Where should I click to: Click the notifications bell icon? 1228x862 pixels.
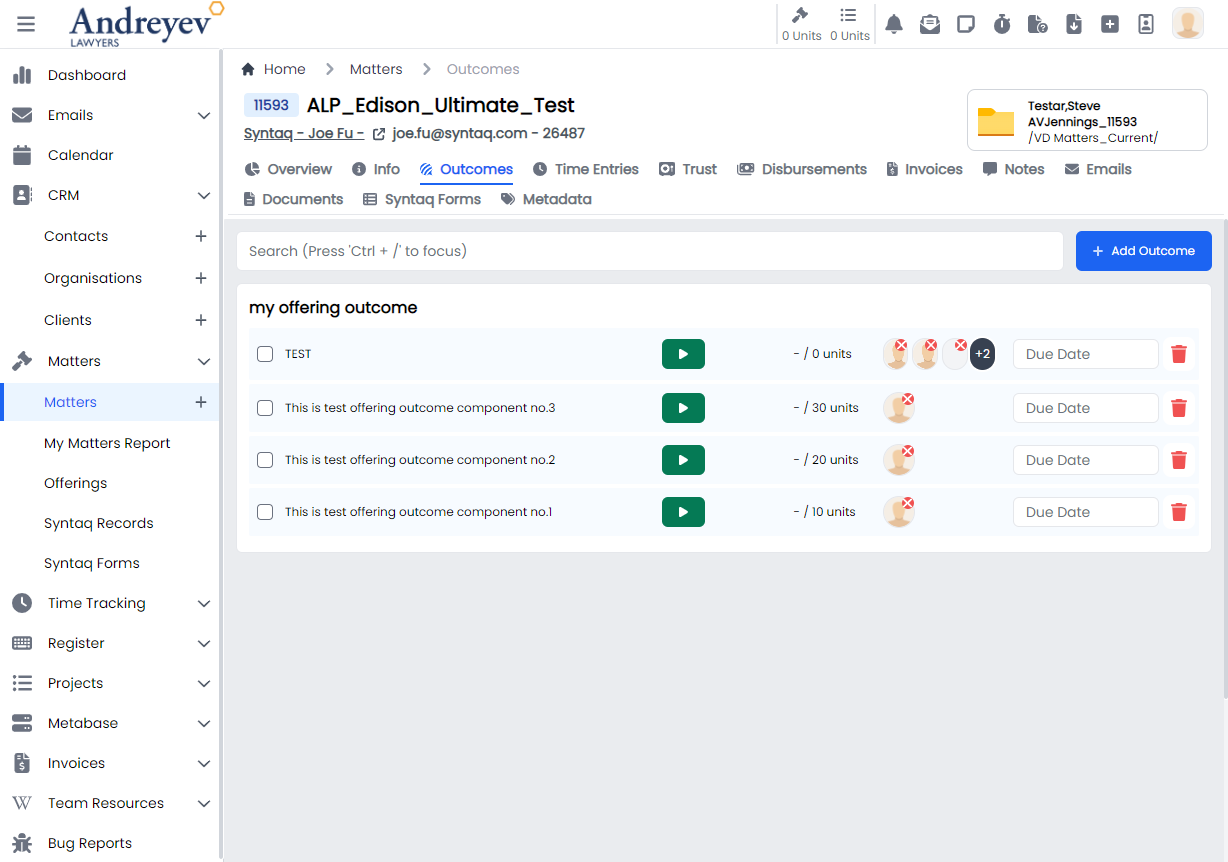tap(894, 24)
